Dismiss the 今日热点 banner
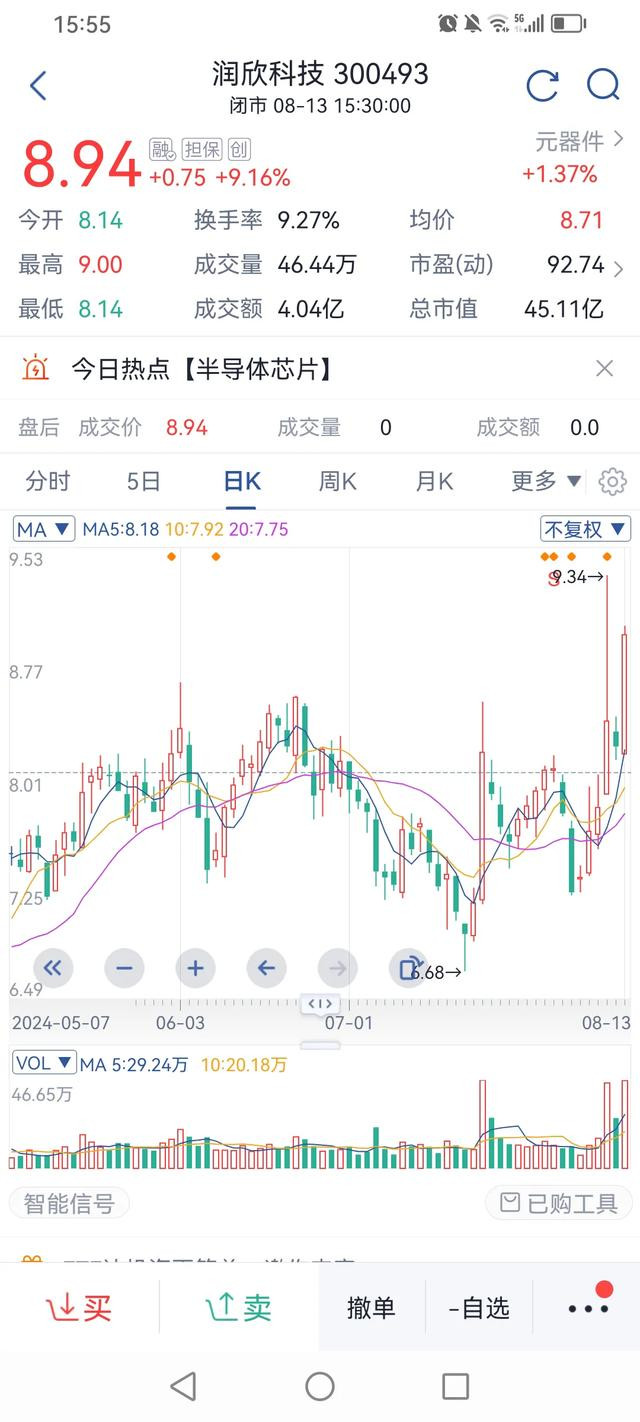This screenshot has height=1422, width=640. coord(604,369)
